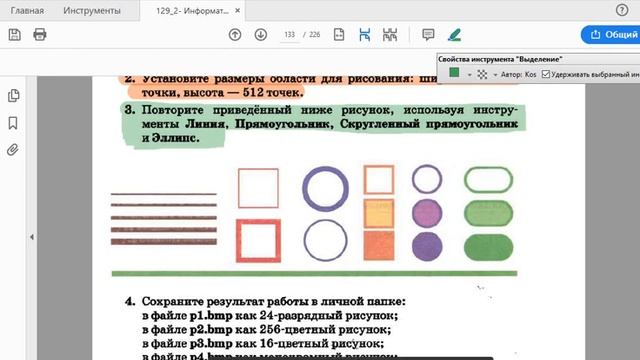Activate the scrolling page display icon
Screen dimensions: 640x360
point(364,35)
